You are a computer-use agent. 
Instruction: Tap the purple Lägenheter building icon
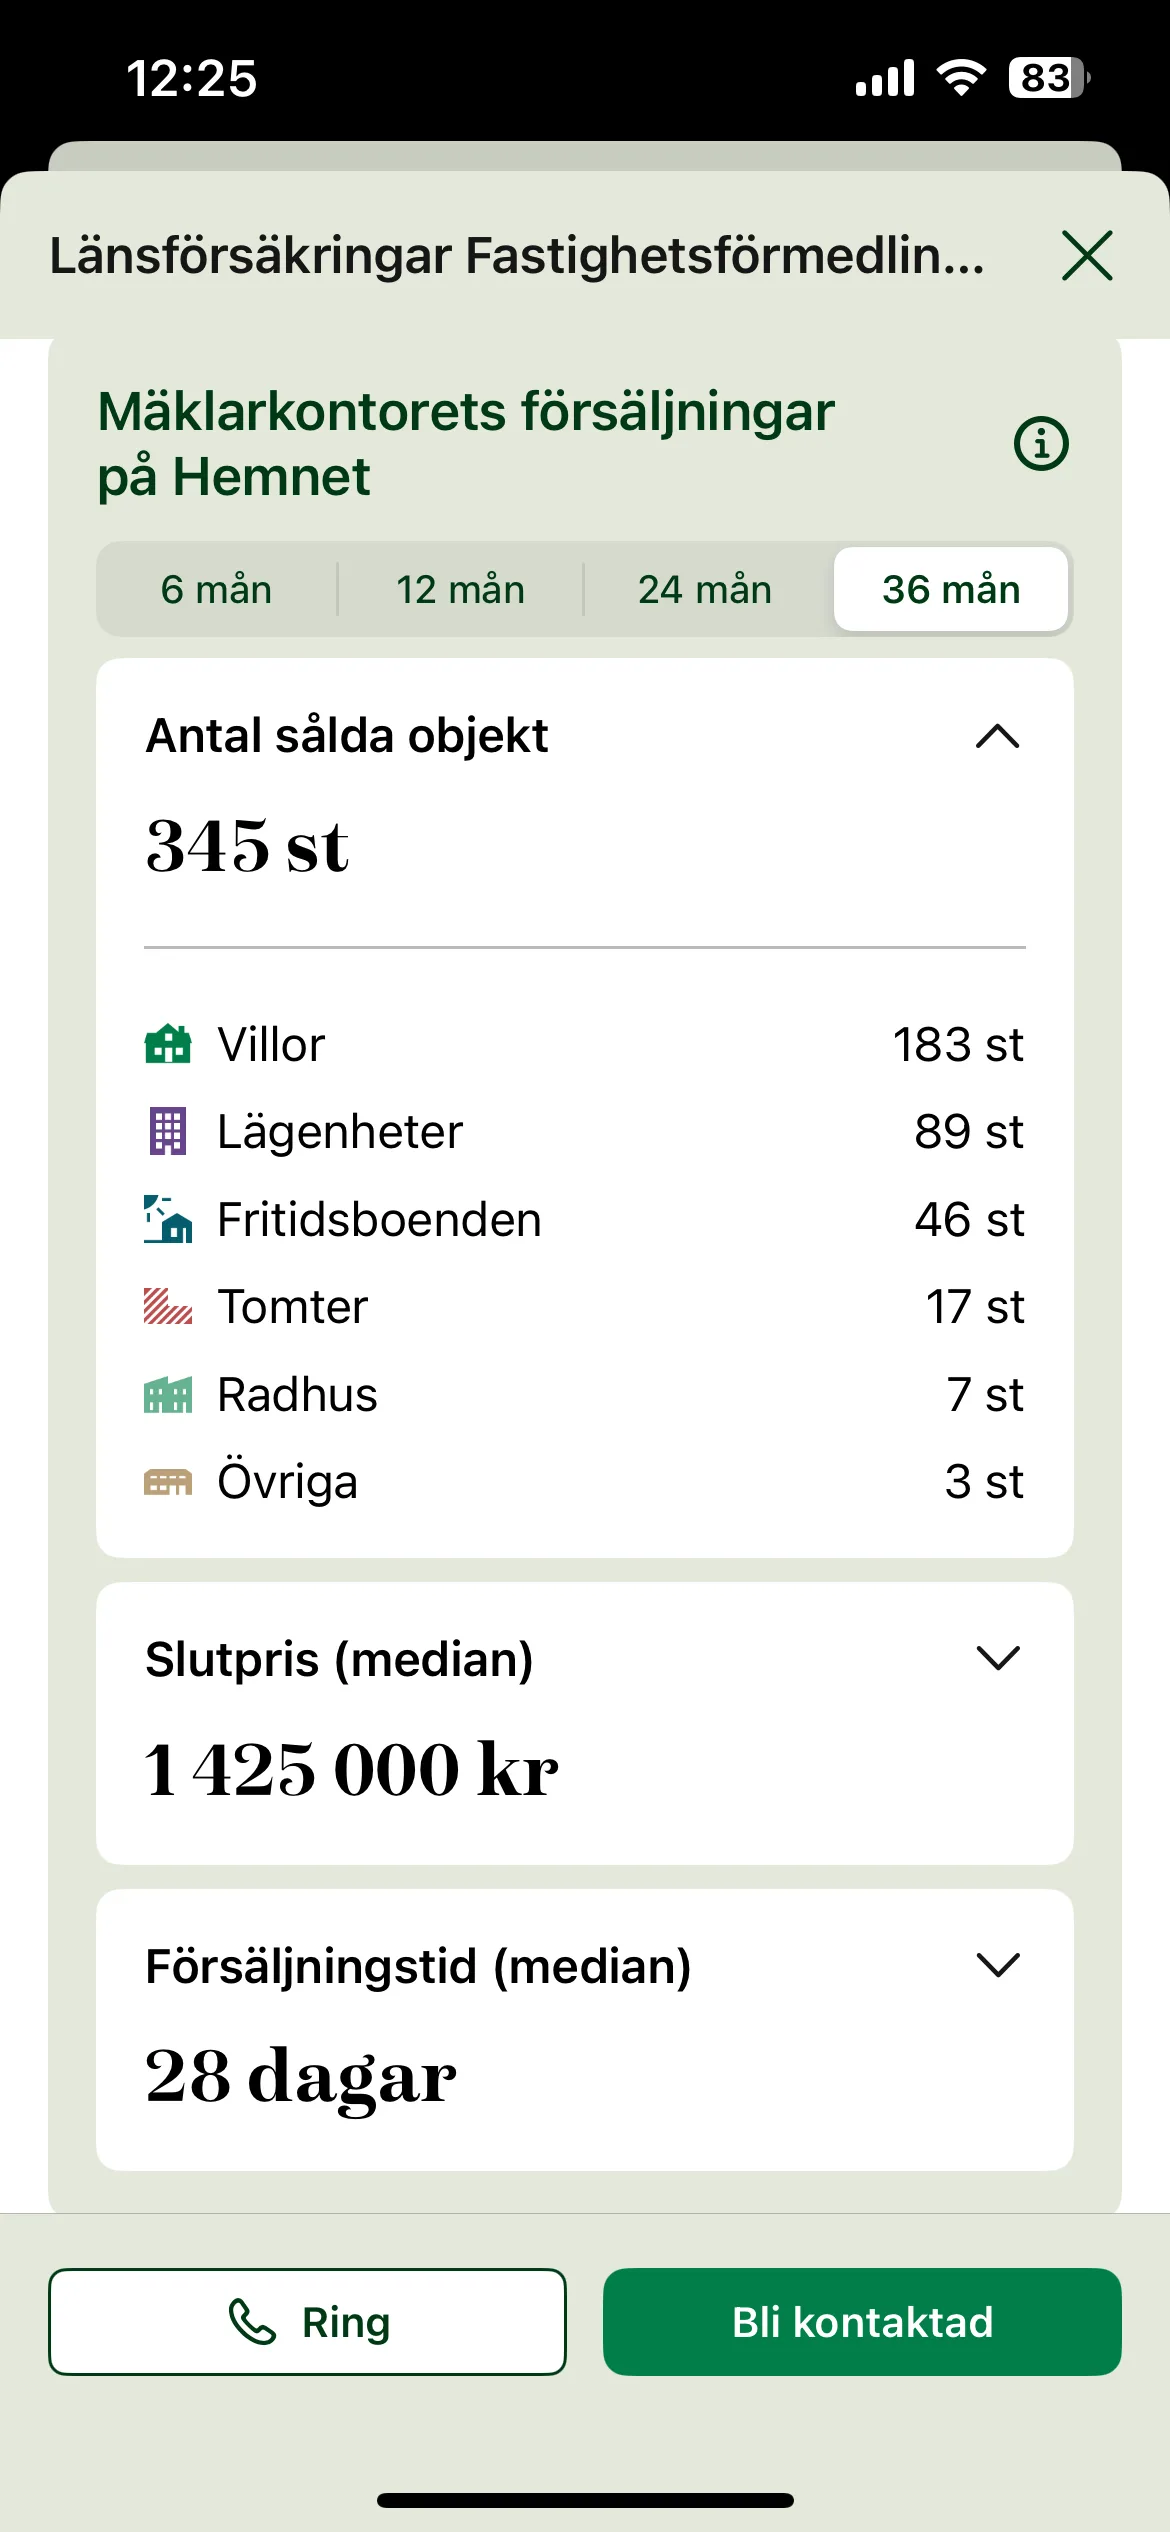click(168, 1131)
